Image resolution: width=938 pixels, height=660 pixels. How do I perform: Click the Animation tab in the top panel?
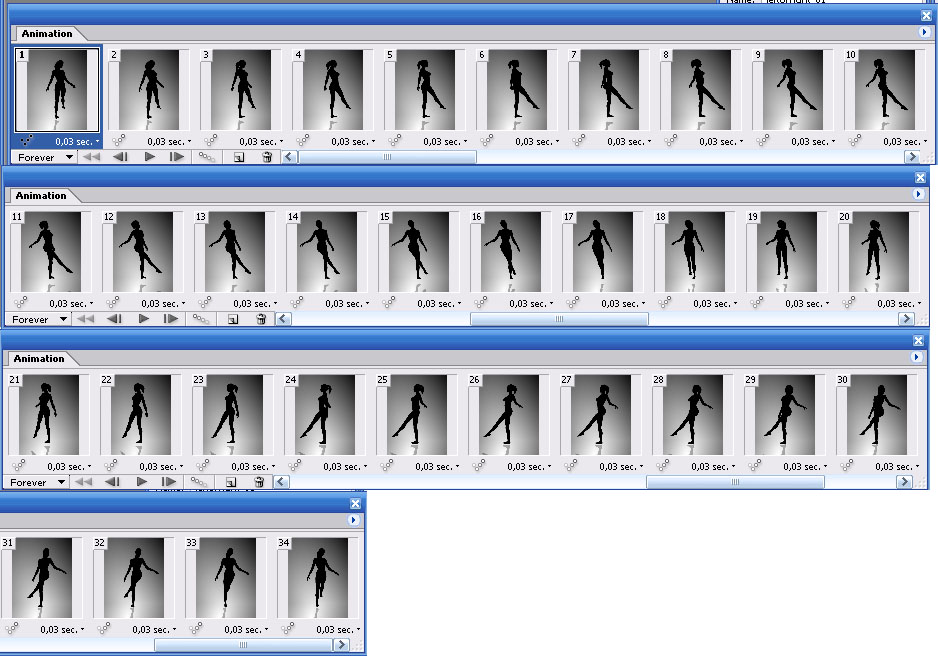(47, 34)
